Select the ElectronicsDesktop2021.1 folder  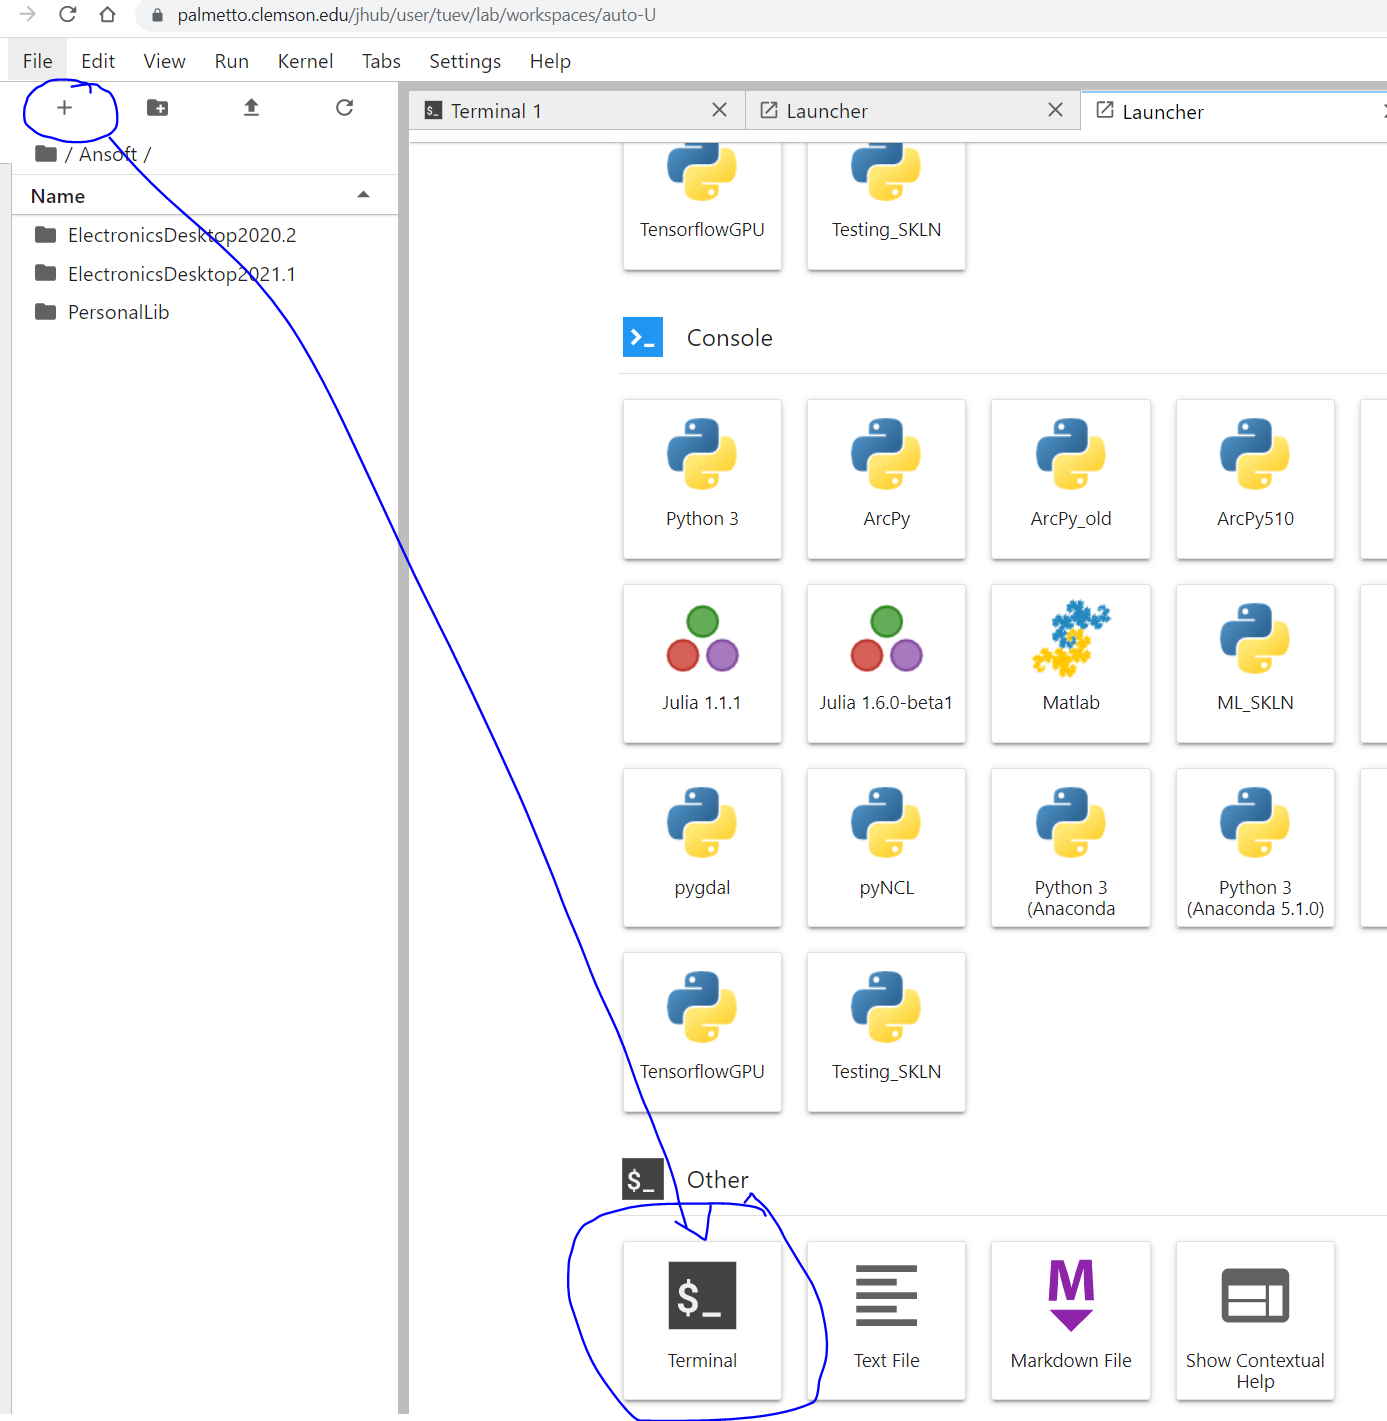[205, 274]
